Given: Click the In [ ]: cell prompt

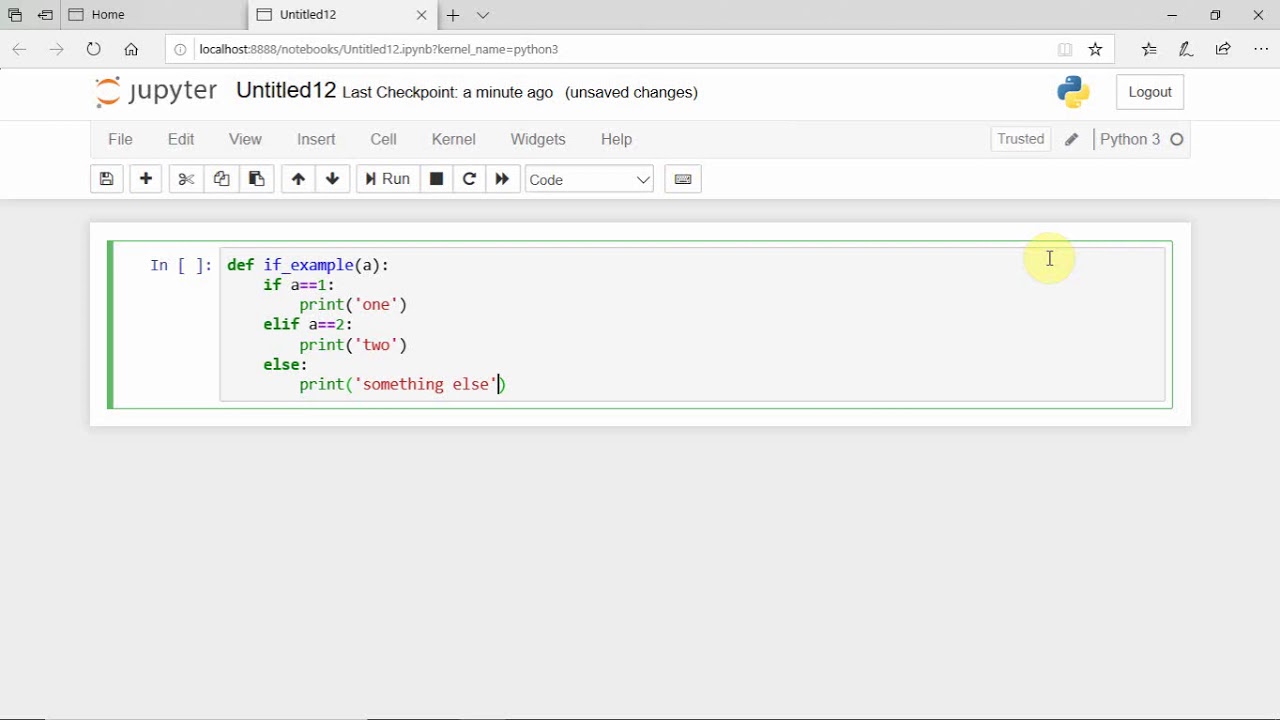Looking at the screenshot, I should 181,265.
